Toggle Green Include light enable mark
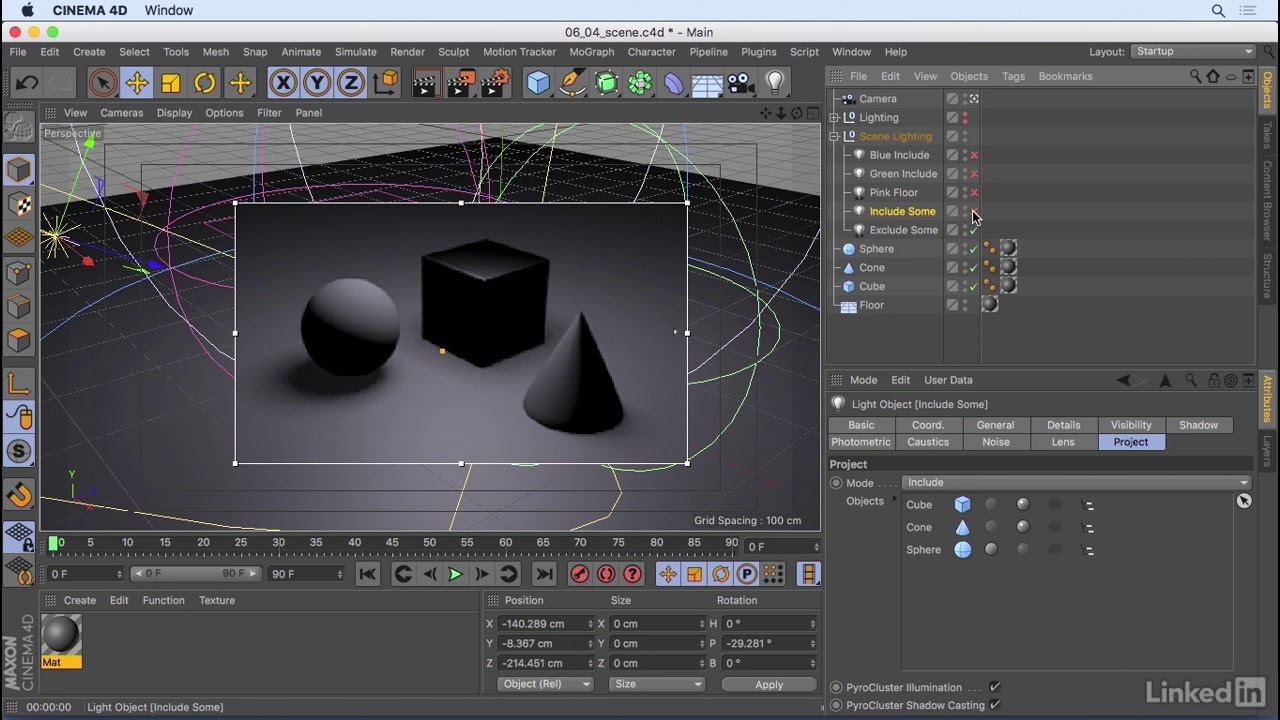Screen dimensions: 1280x720 pyautogui.click(x=974, y=174)
